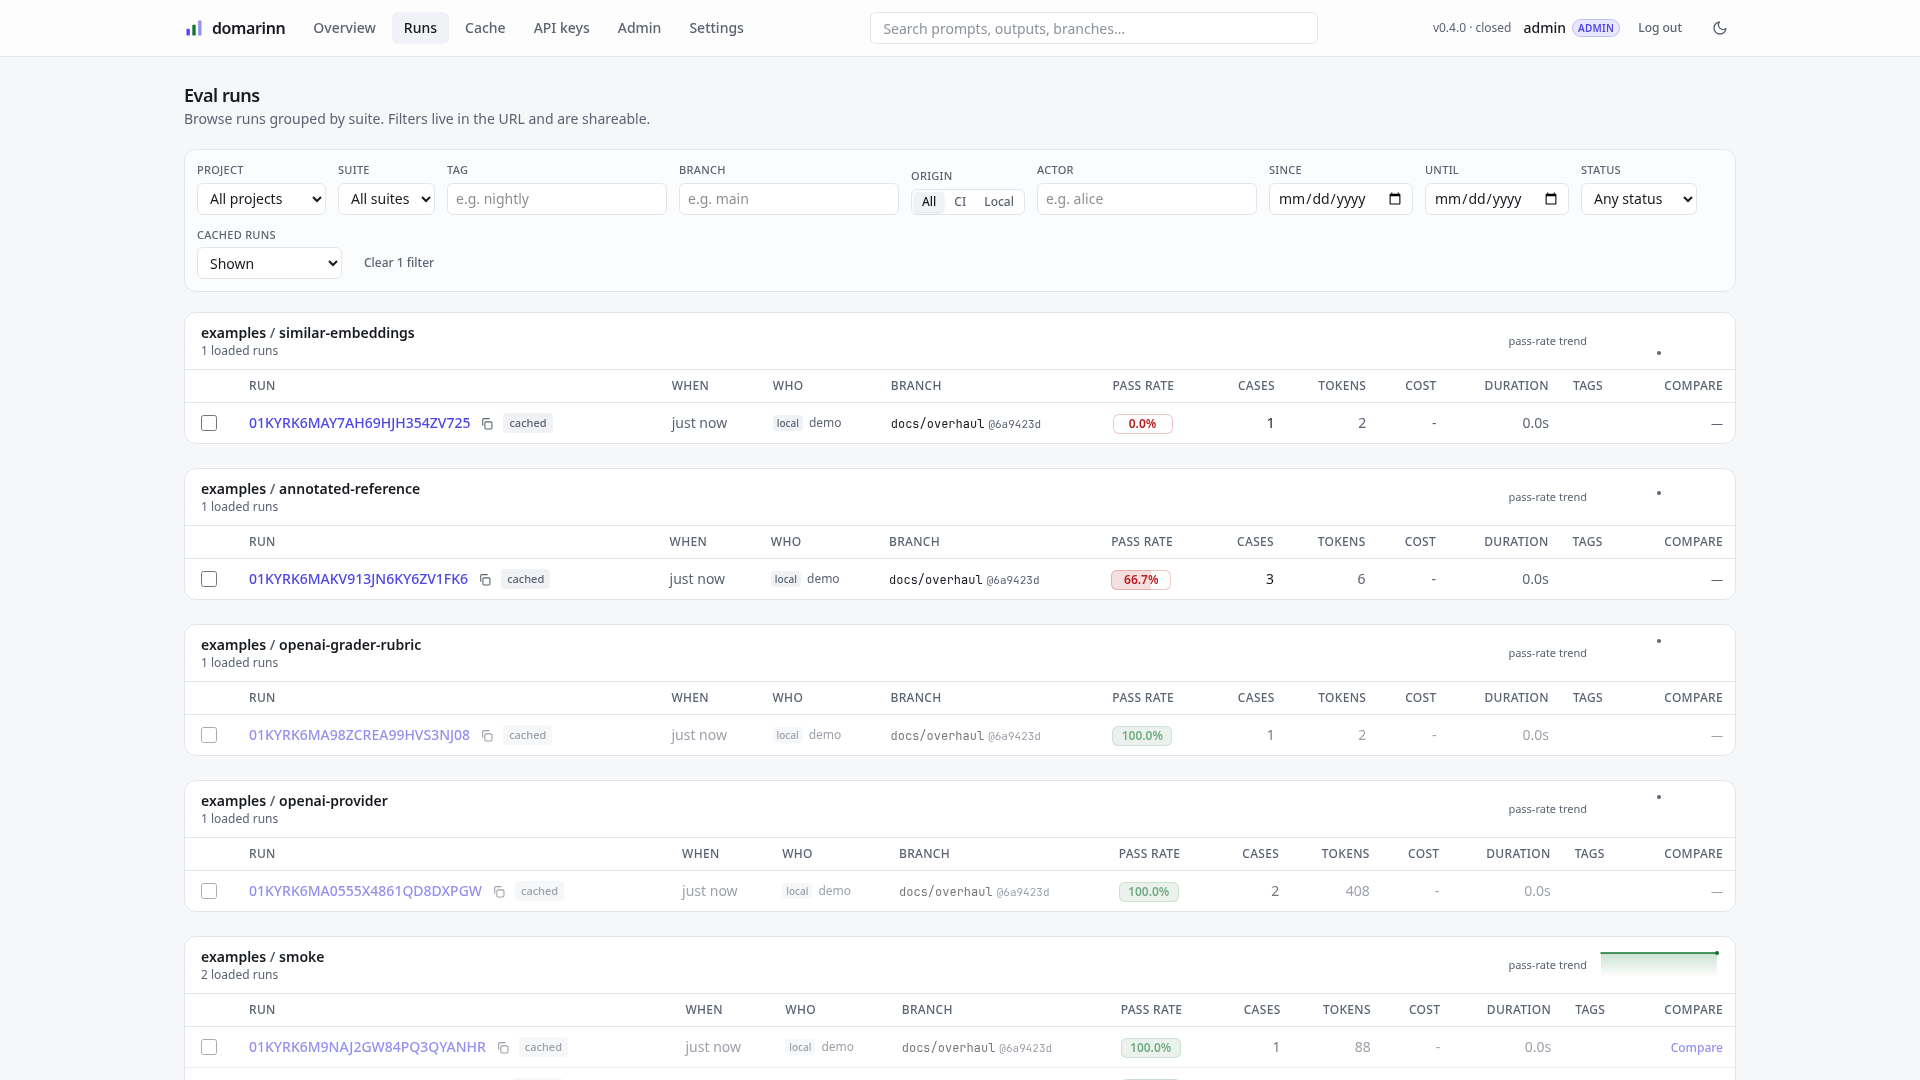Select the CI origin filter option

coord(960,202)
